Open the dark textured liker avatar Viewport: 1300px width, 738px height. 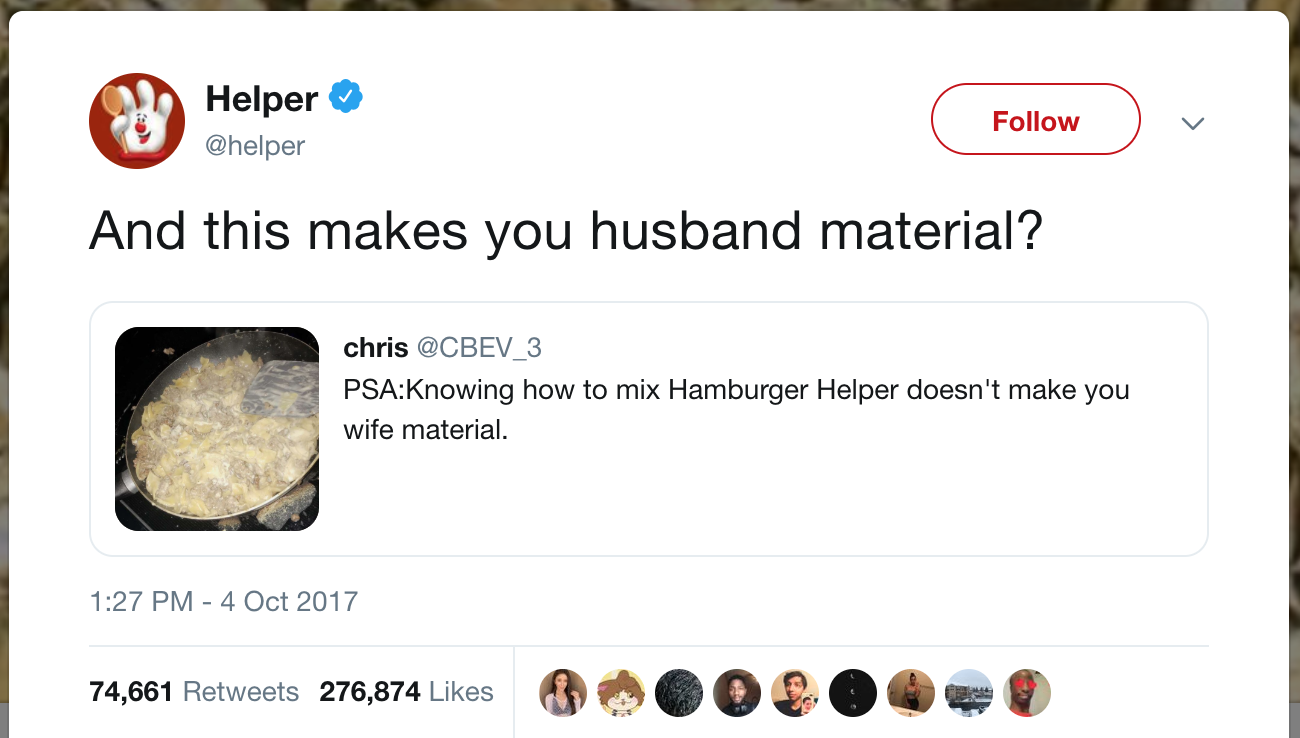679,693
